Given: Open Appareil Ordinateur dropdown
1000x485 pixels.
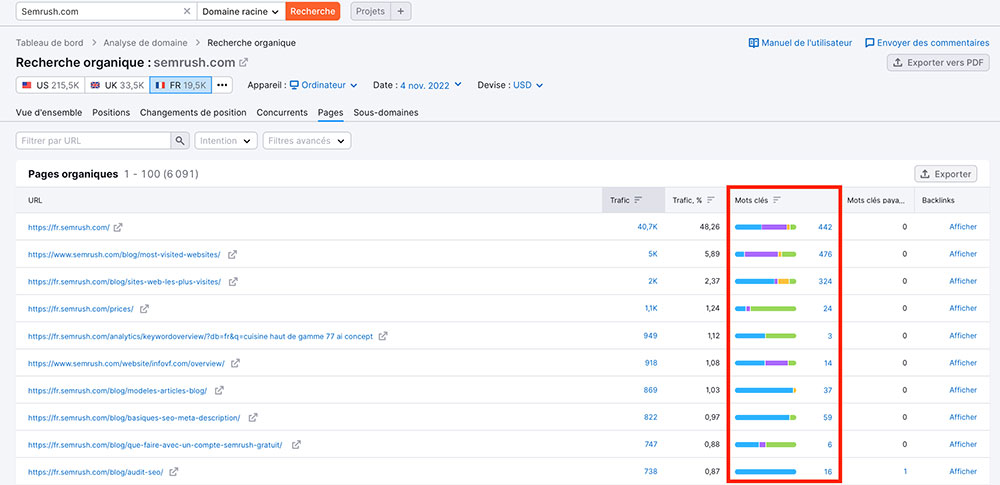Looking at the screenshot, I should [323, 85].
